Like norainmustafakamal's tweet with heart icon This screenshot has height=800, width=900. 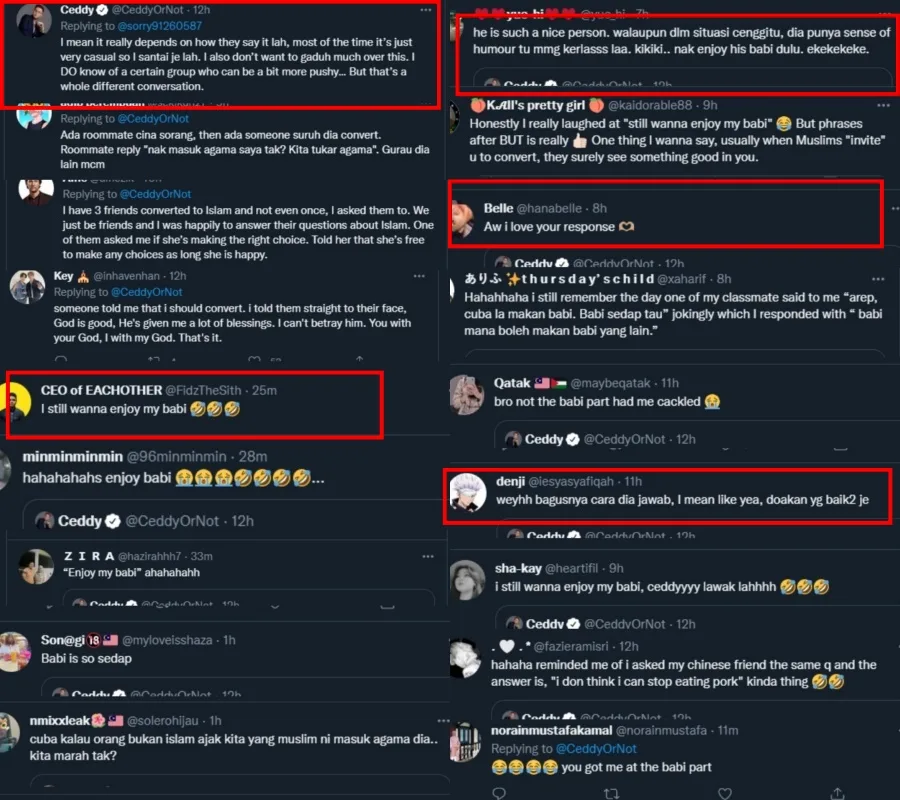point(725,793)
